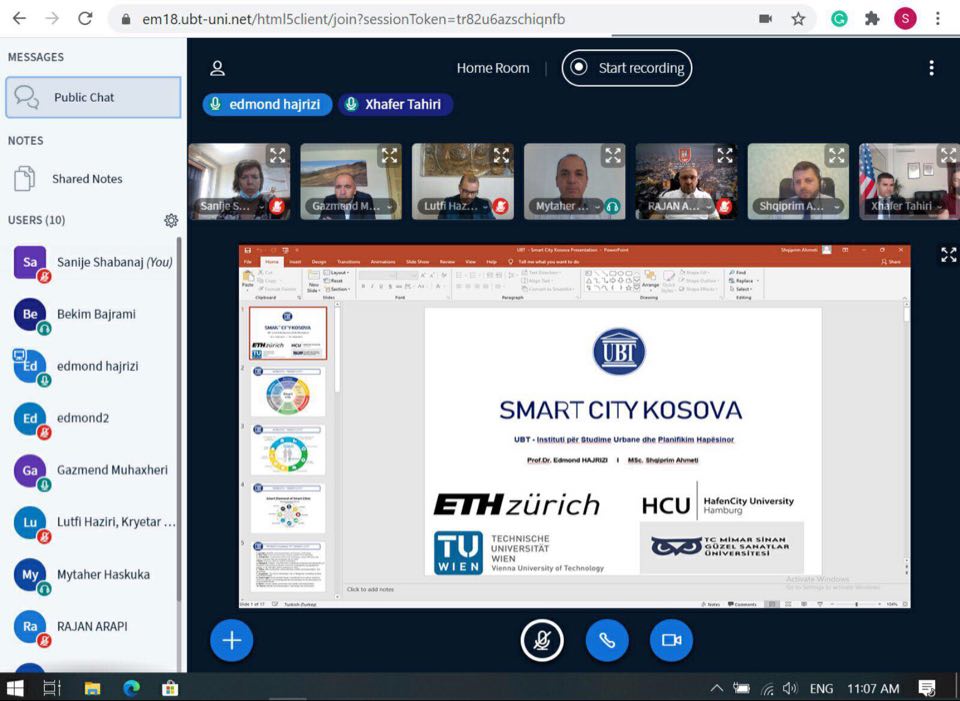Click Home tab in shared PowerPoint ribbon
The width and height of the screenshot is (960, 701).
pyautogui.click(x=271, y=261)
